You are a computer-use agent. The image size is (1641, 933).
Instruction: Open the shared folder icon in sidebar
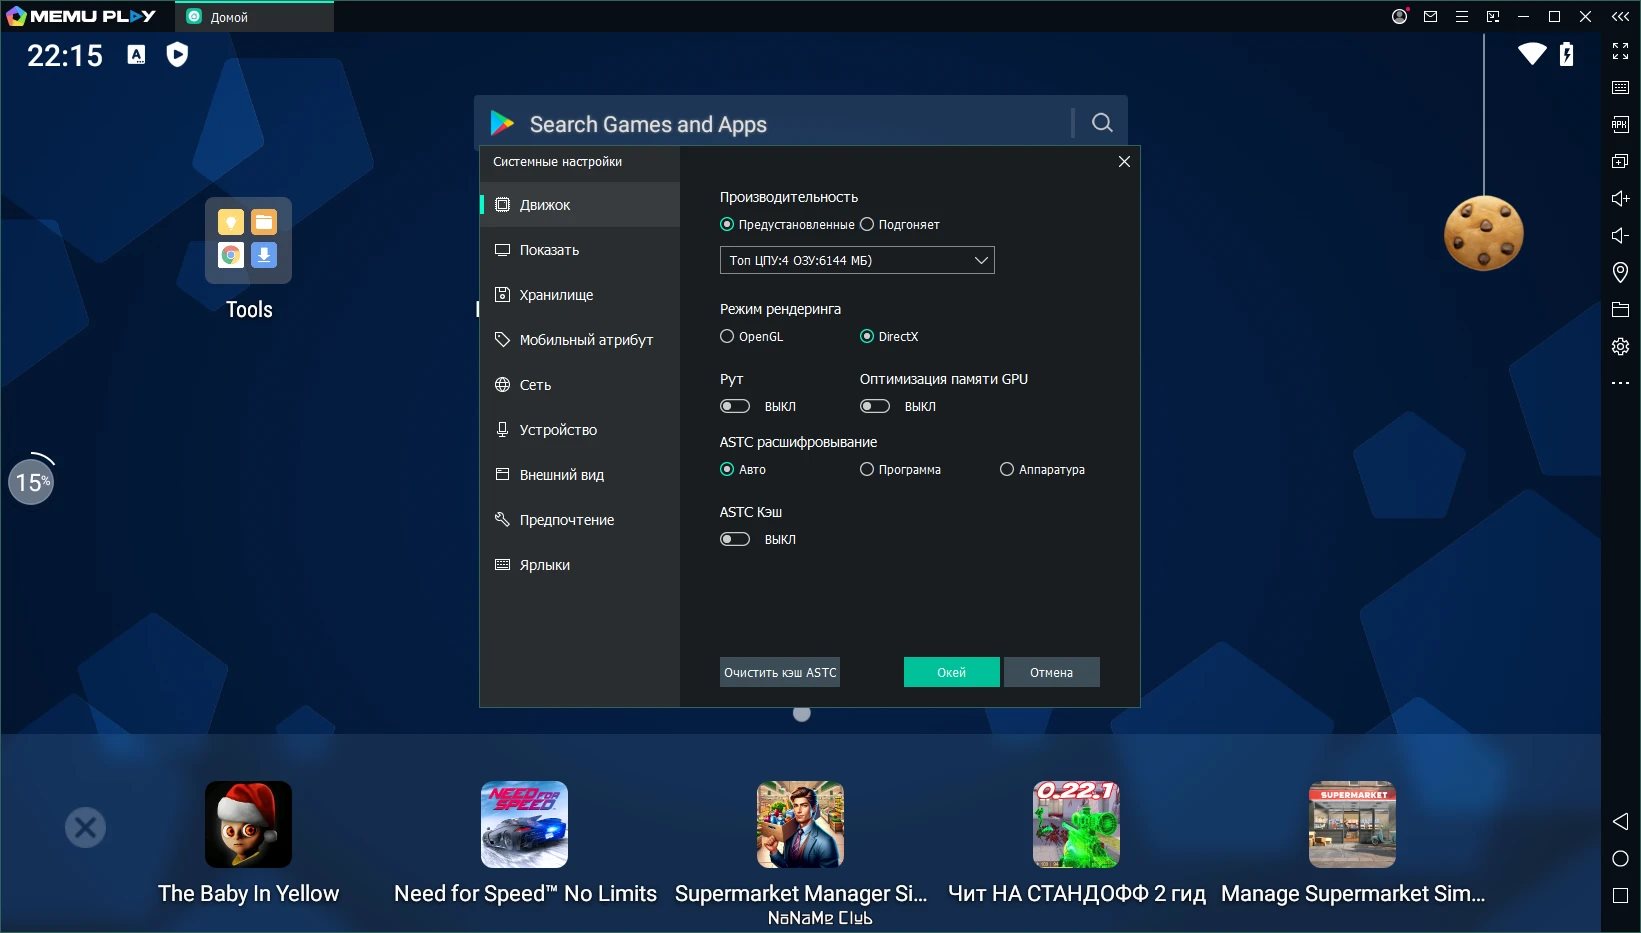1620,309
